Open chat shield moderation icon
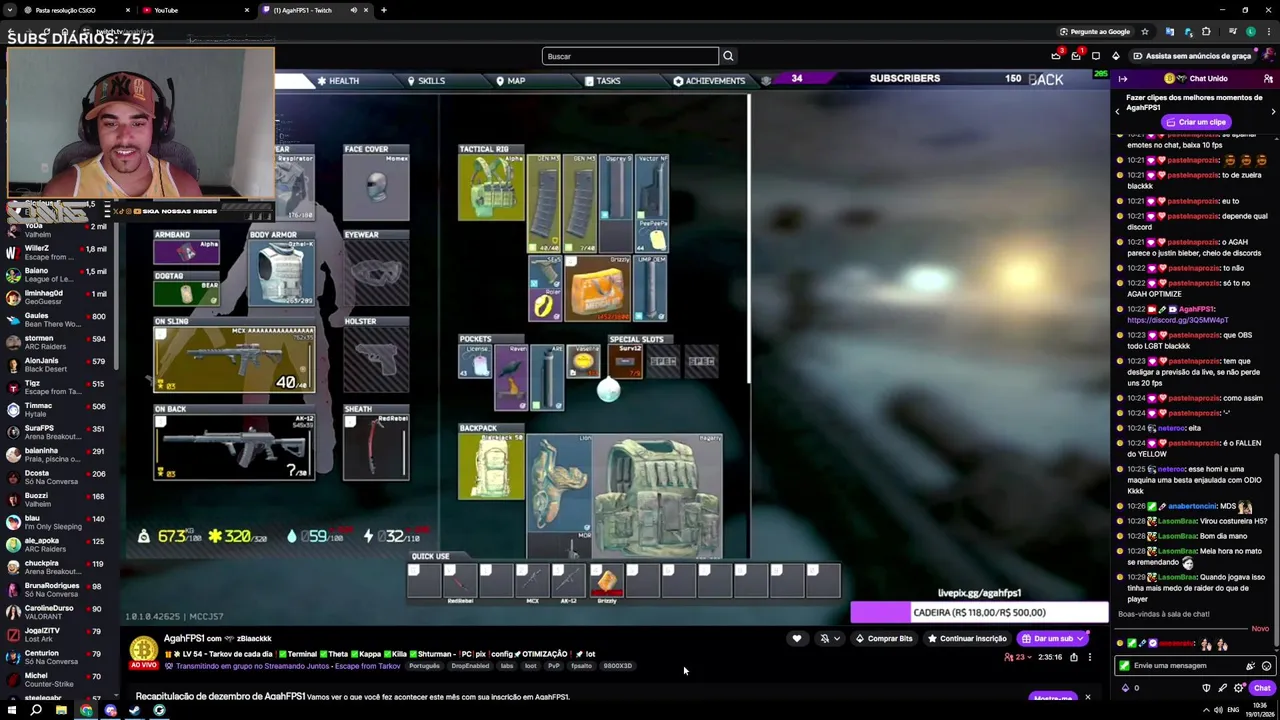Image resolution: width=1280 pixels, height=720 pixels. pyautogui.click(x=1206, y=688)
